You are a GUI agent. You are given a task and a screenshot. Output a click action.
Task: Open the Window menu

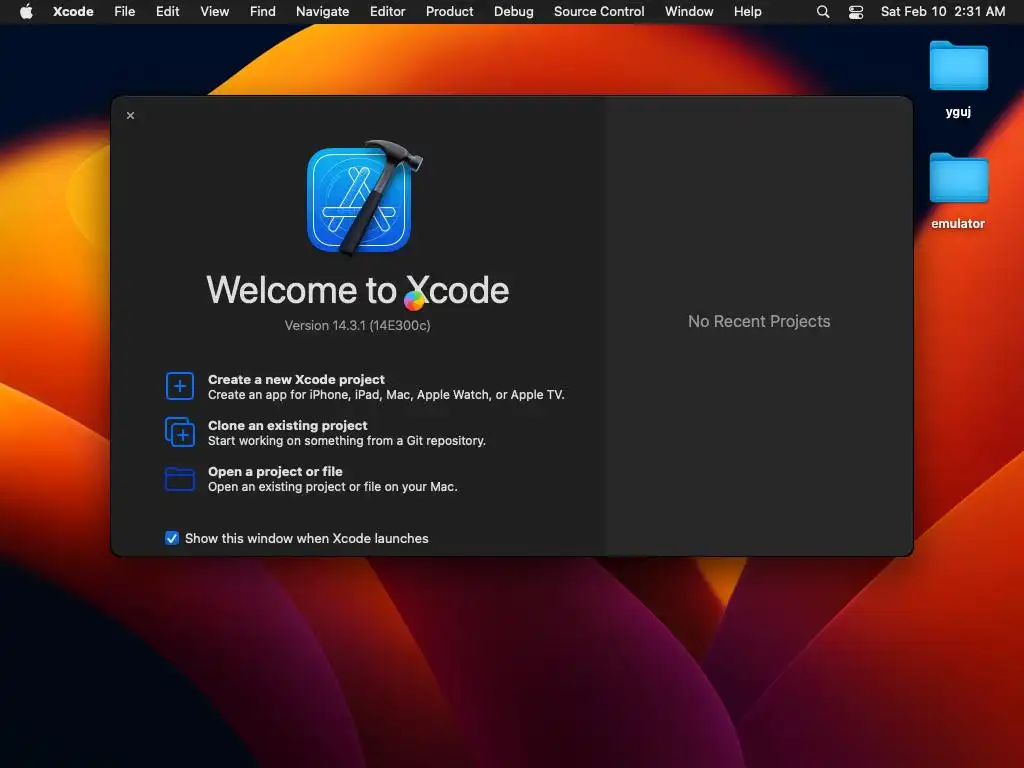689,11
